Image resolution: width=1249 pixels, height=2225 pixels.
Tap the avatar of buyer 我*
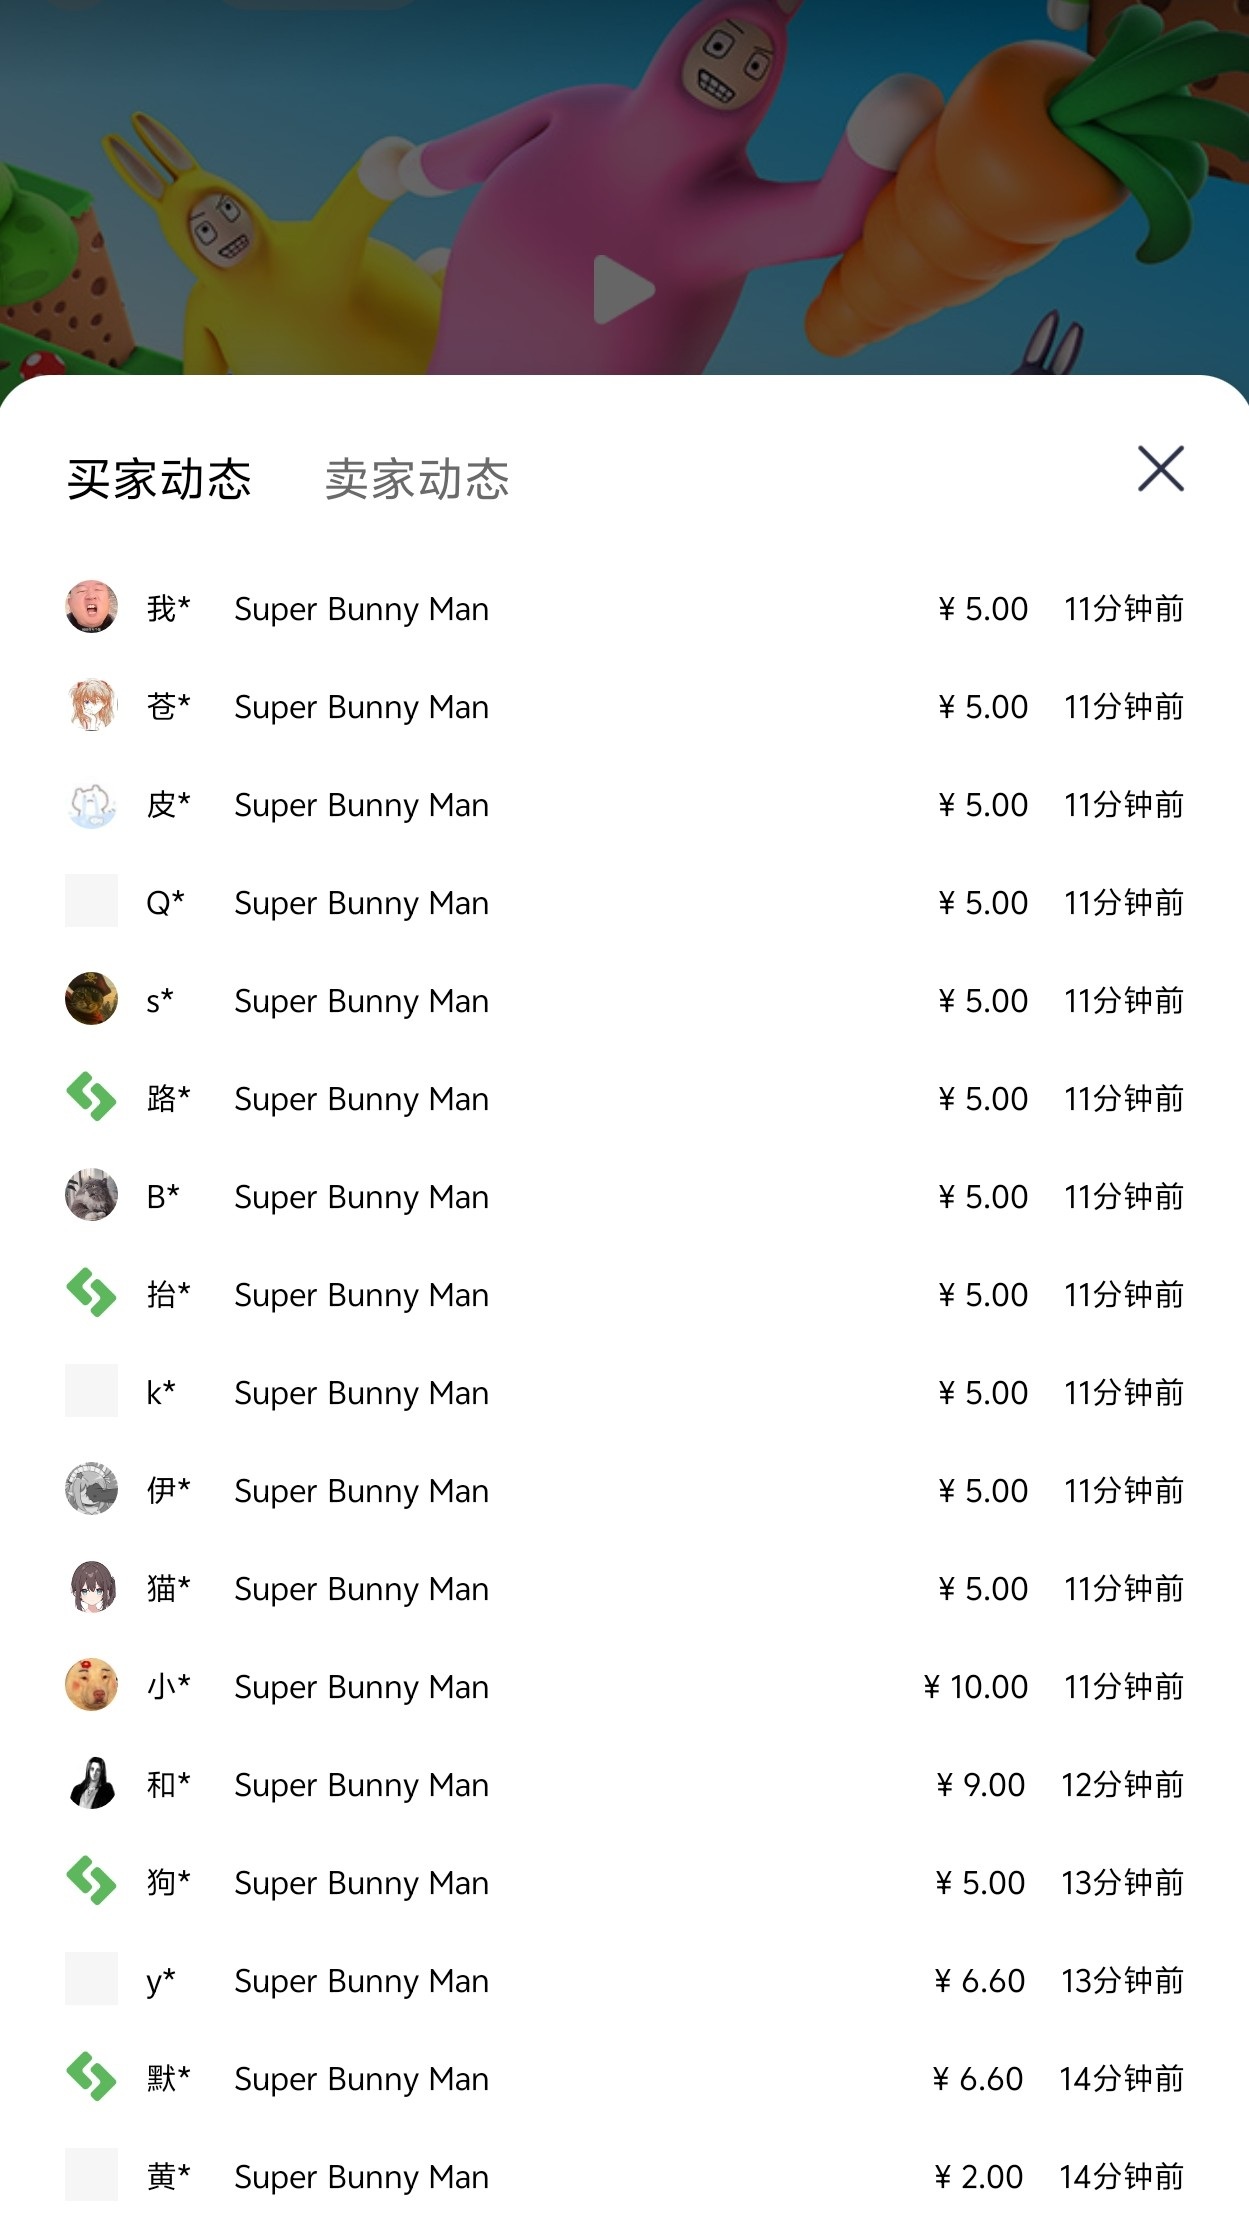[91, 607]
